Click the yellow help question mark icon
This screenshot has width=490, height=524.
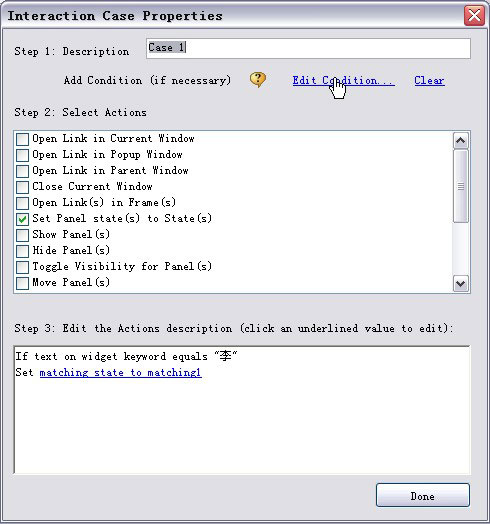(x=258, y=80)
